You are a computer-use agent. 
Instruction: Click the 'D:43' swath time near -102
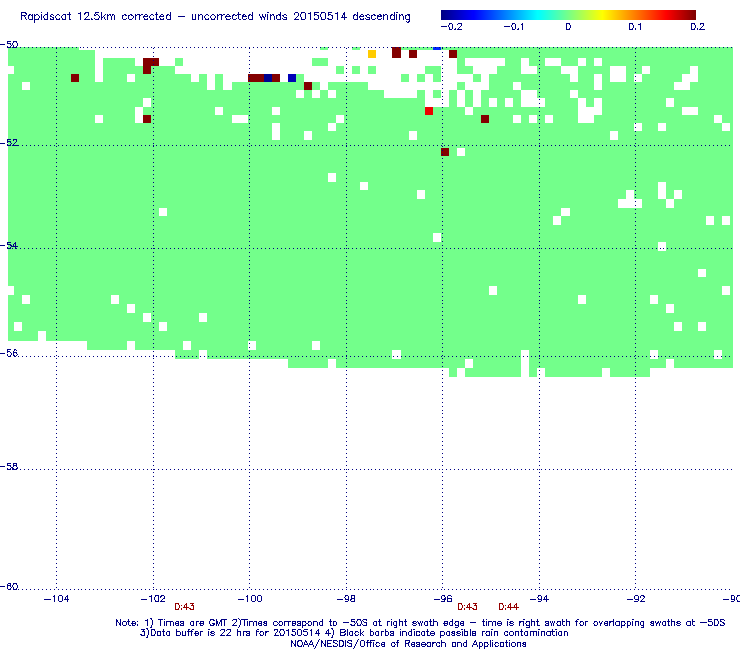click(x=185, y=607)
